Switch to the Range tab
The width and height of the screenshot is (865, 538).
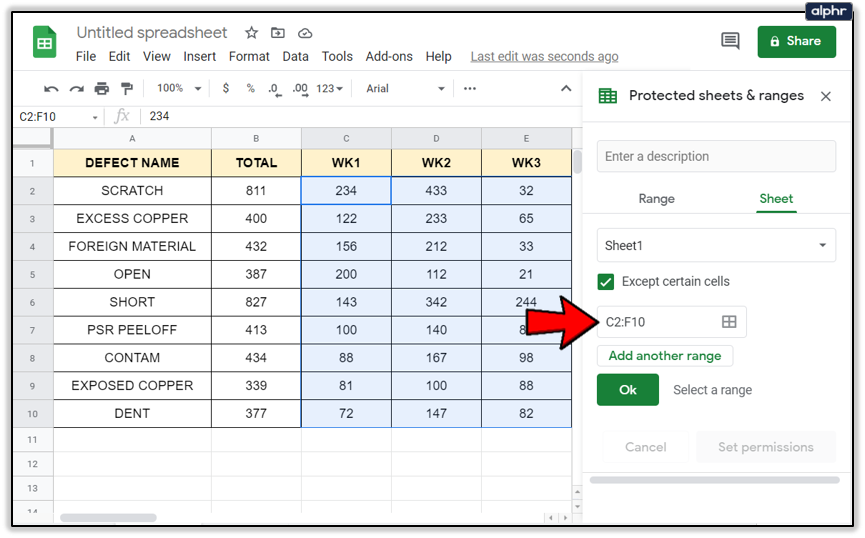click(656, 199)
